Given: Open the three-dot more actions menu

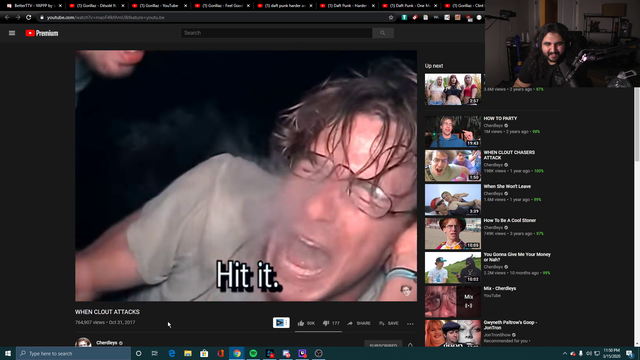Looking at the screenshot, I should [x=410, y=324].
